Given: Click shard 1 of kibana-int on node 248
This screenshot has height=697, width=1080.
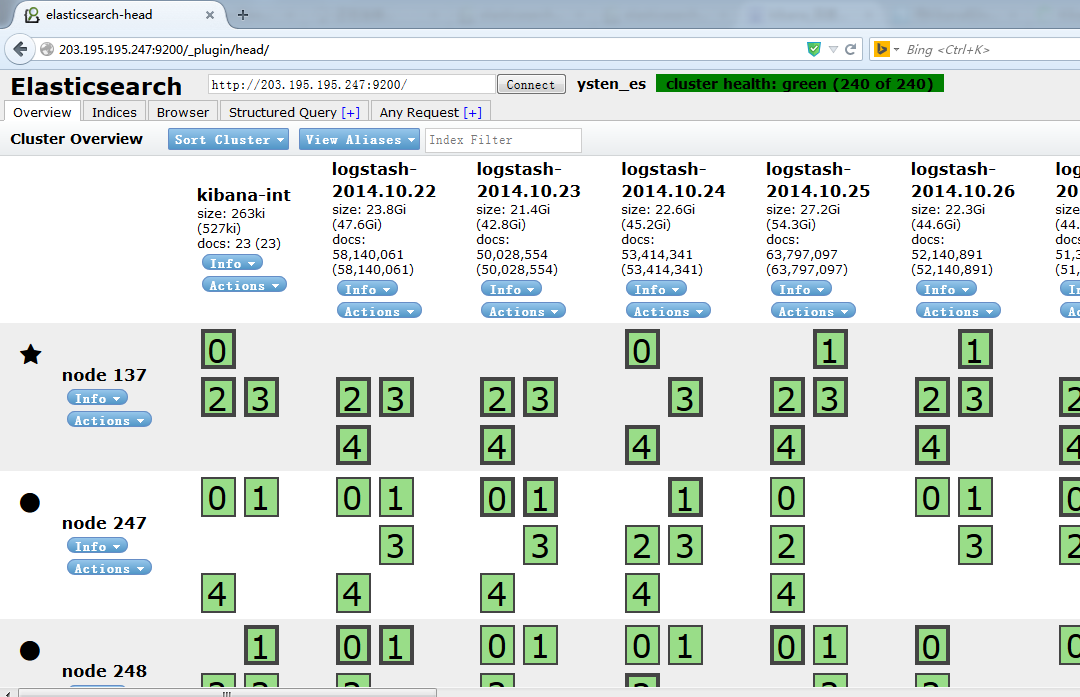Looking at the screenshot, I should pyautogui.click(x=261, y=645).
